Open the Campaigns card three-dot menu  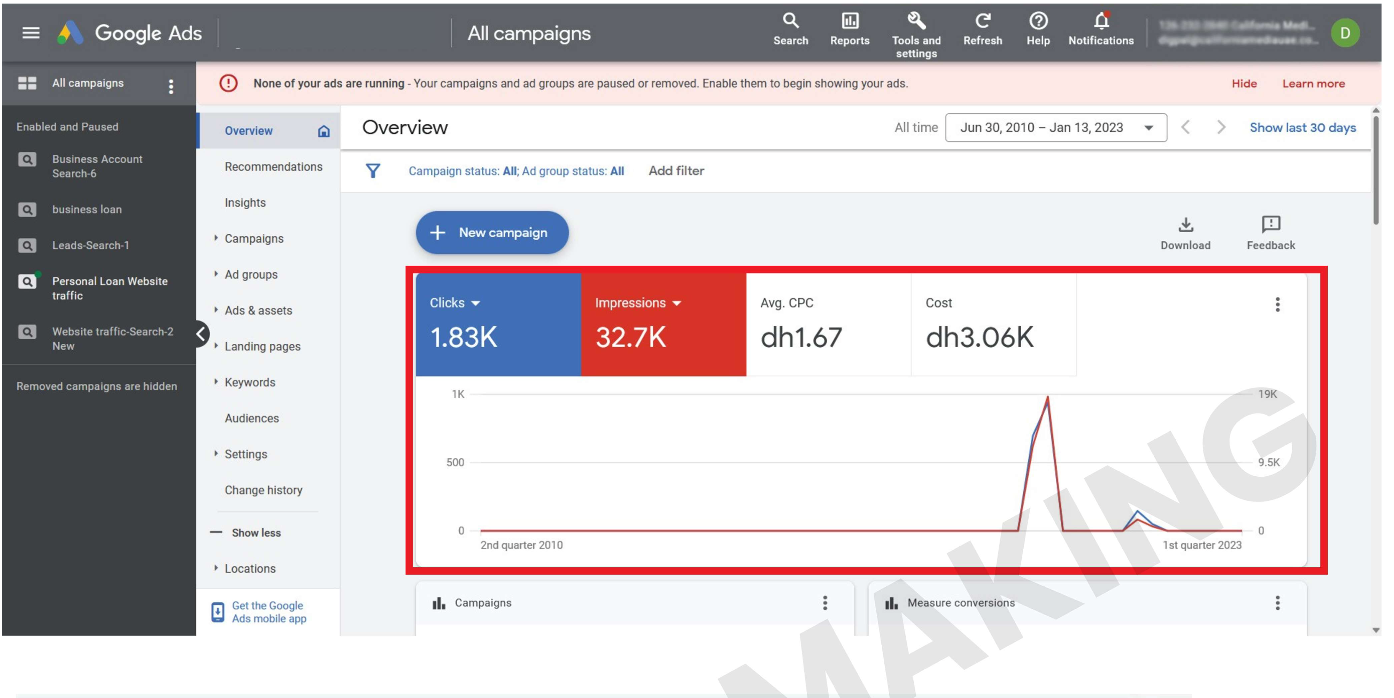coord(825,603)
